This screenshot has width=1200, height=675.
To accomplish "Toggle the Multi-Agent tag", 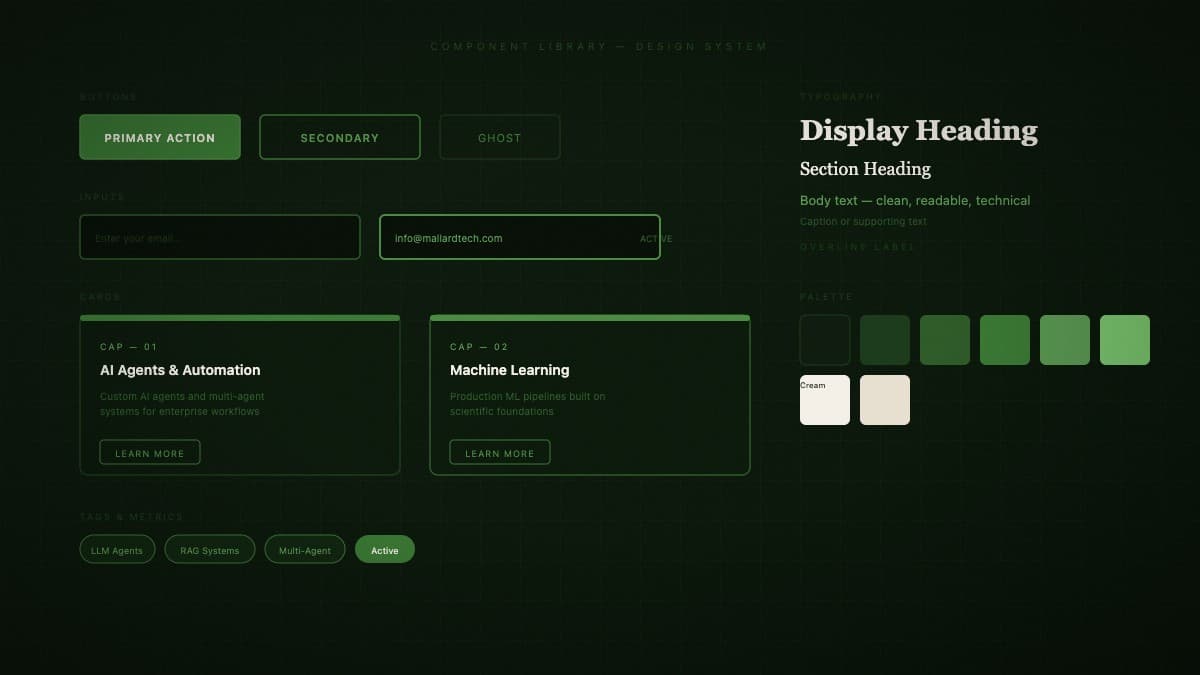I will tap(305, 549).
